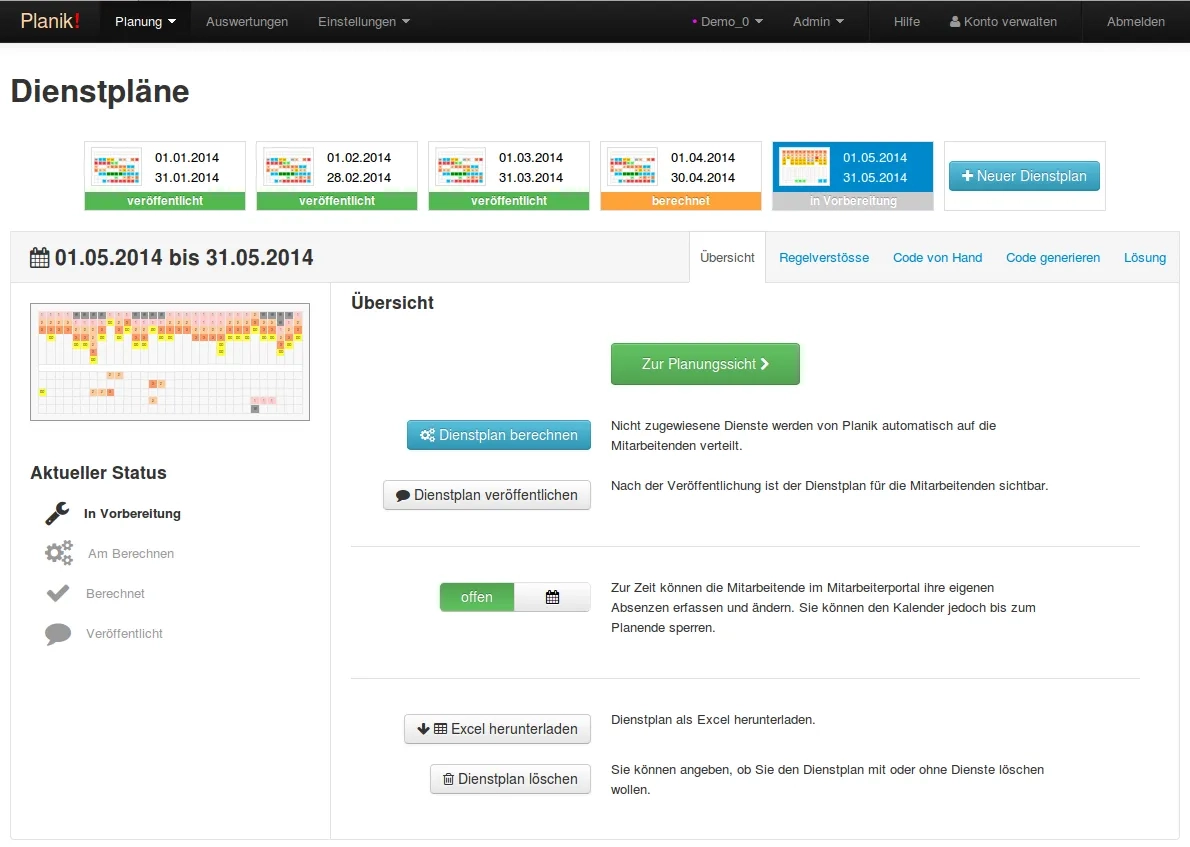Click the large May schedule preview image
Image resolution: width=1190 pixels, height=847 pixels.
click(170, 361)
